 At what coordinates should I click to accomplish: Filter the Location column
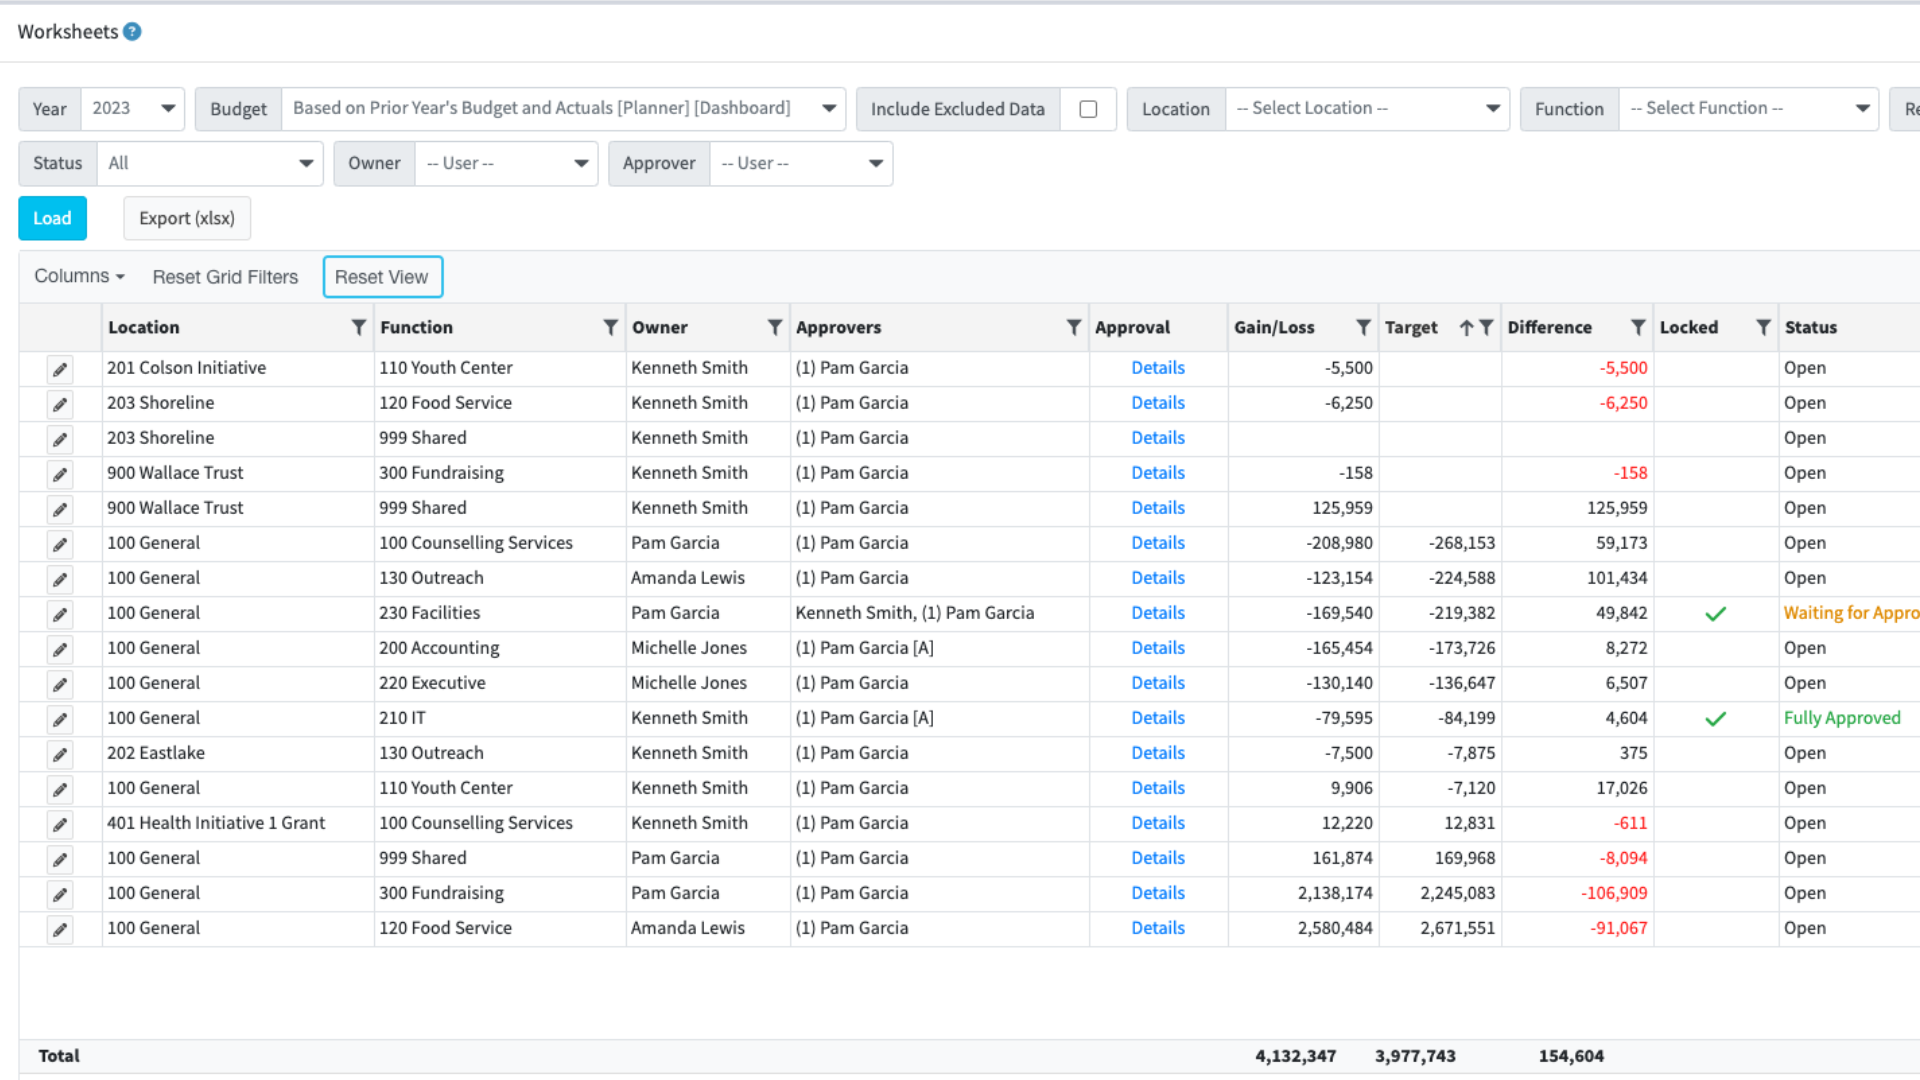pyautogui.click(x=359, y=327)
